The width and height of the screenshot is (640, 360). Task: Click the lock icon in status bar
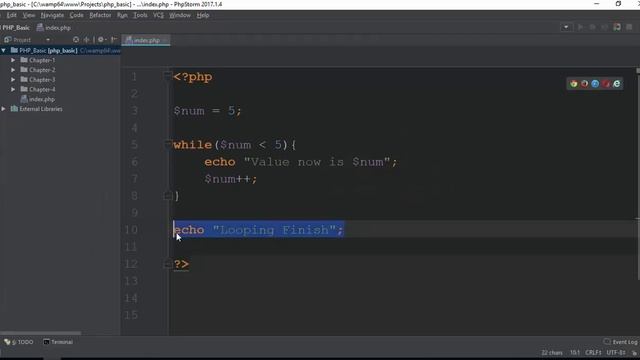pyautogui.click(x=634, y=353)
